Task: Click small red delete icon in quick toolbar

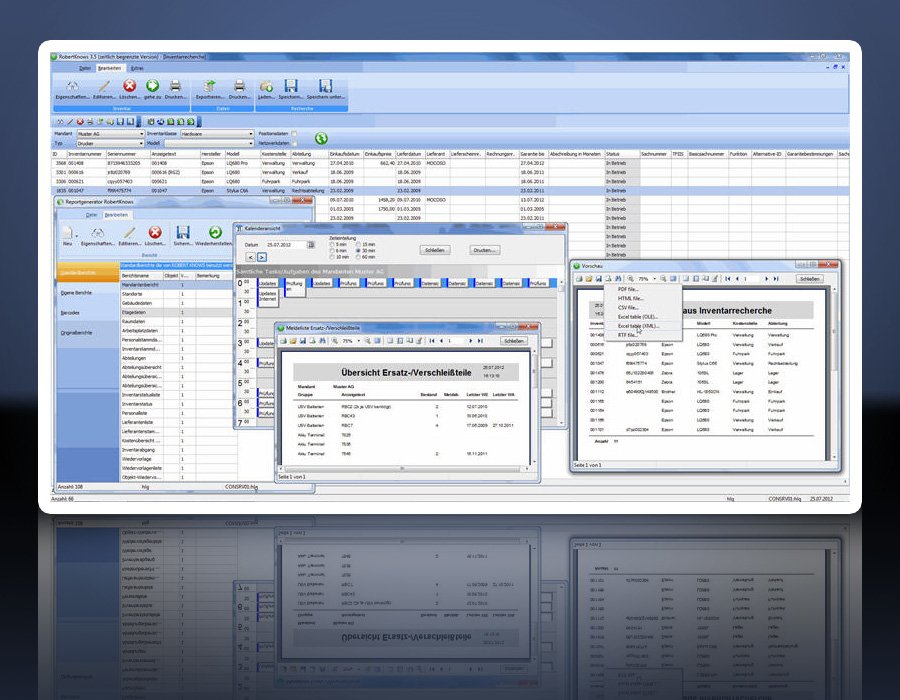Action: coord(80,122)
